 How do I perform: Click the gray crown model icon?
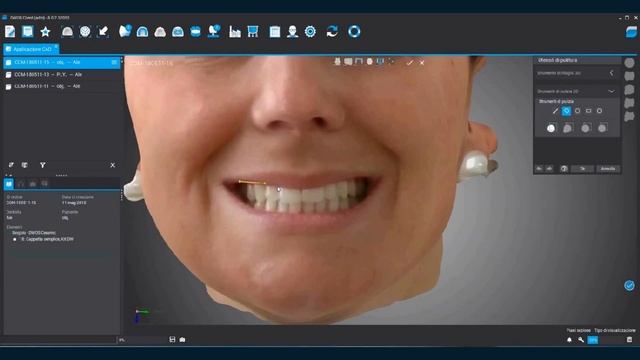pos(160,32)
